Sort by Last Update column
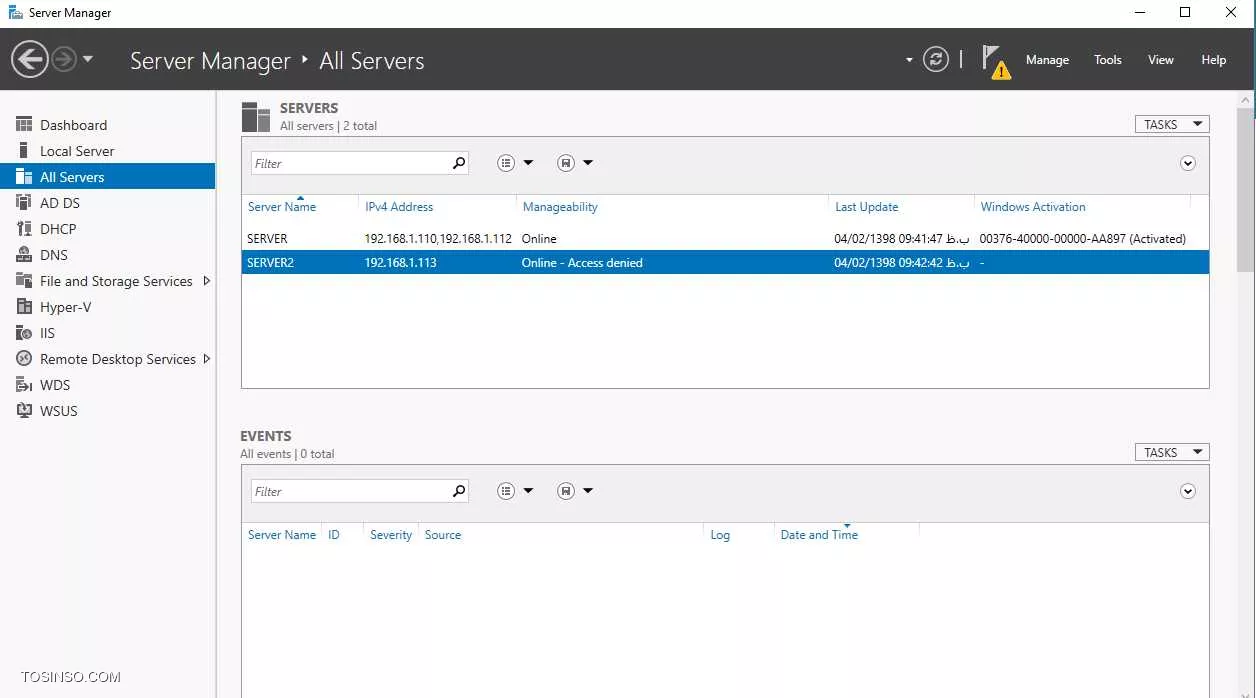This screenshot has width=1256, height=698. (x=867, y=207)
